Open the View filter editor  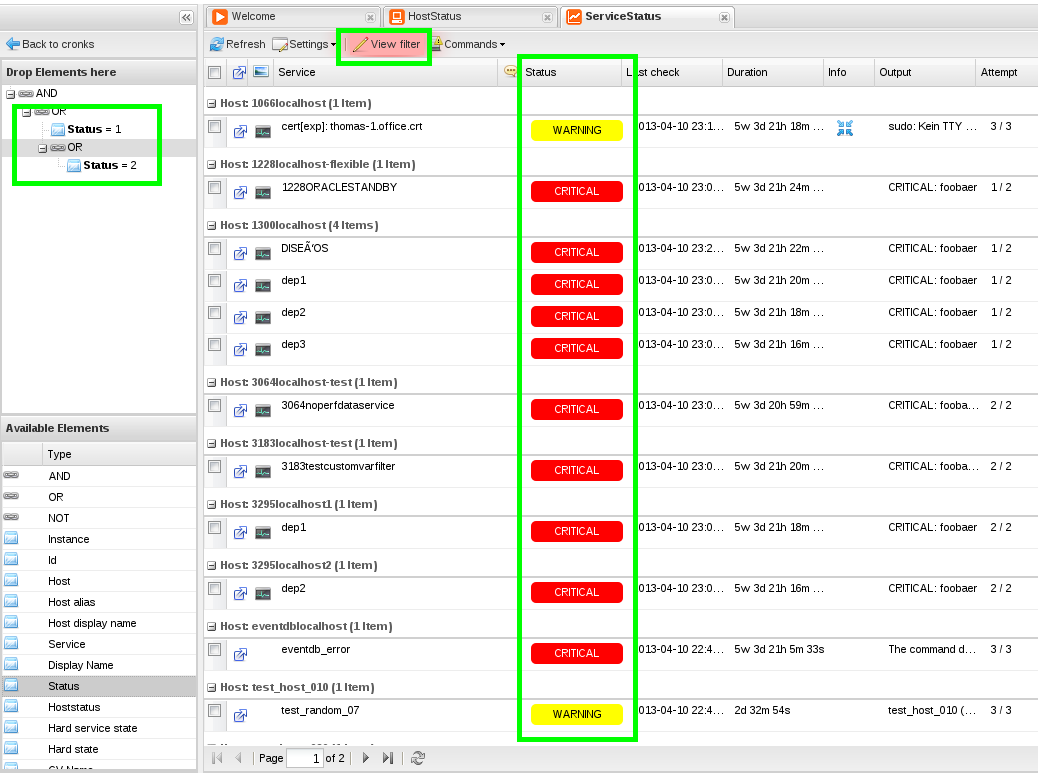point(384,44)
